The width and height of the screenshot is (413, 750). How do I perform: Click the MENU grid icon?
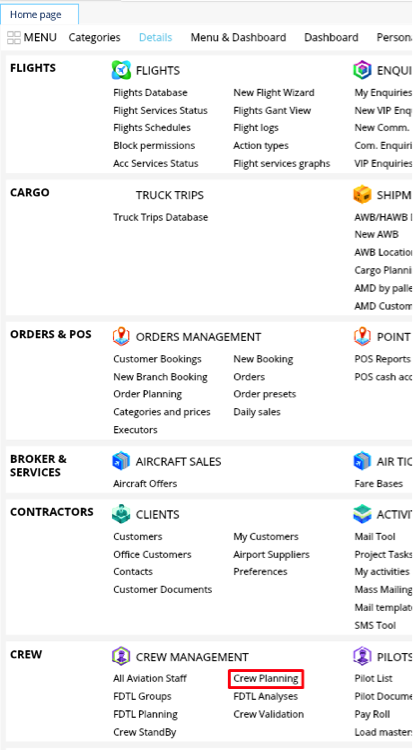tap(14, 37)
